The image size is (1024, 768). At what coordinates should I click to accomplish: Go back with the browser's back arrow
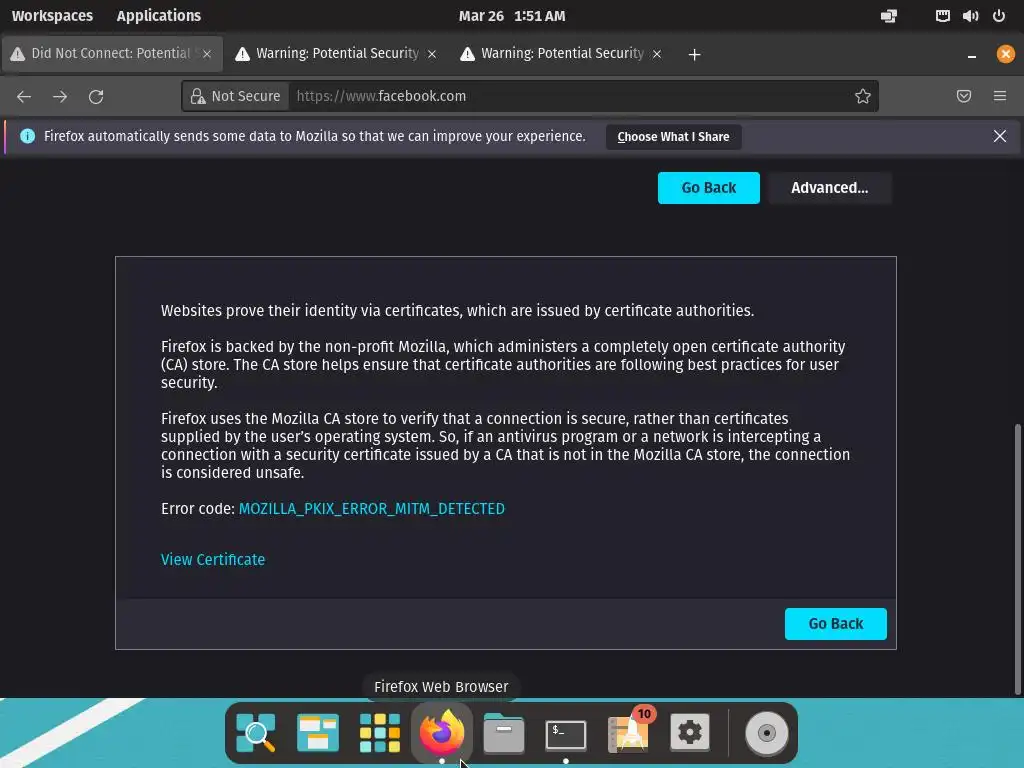coord(24,97)
